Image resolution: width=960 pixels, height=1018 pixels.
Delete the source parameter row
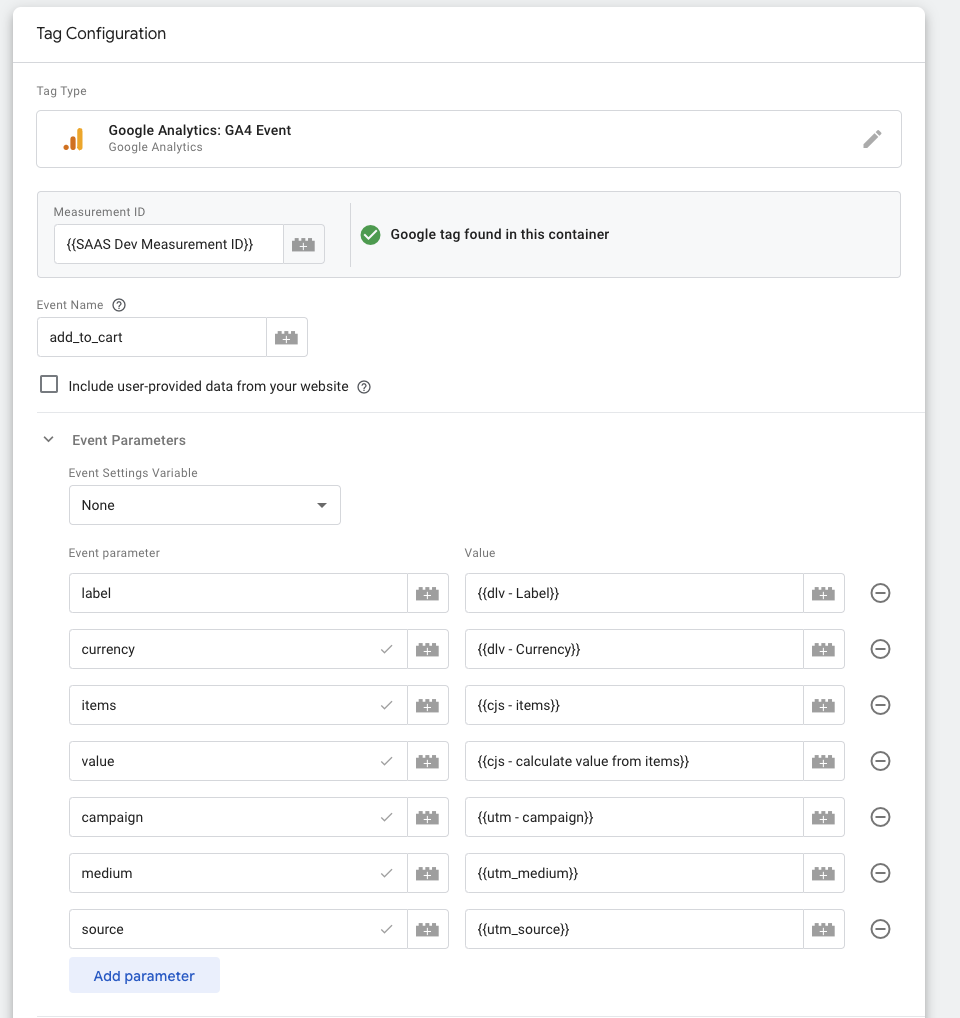point(880,929)
